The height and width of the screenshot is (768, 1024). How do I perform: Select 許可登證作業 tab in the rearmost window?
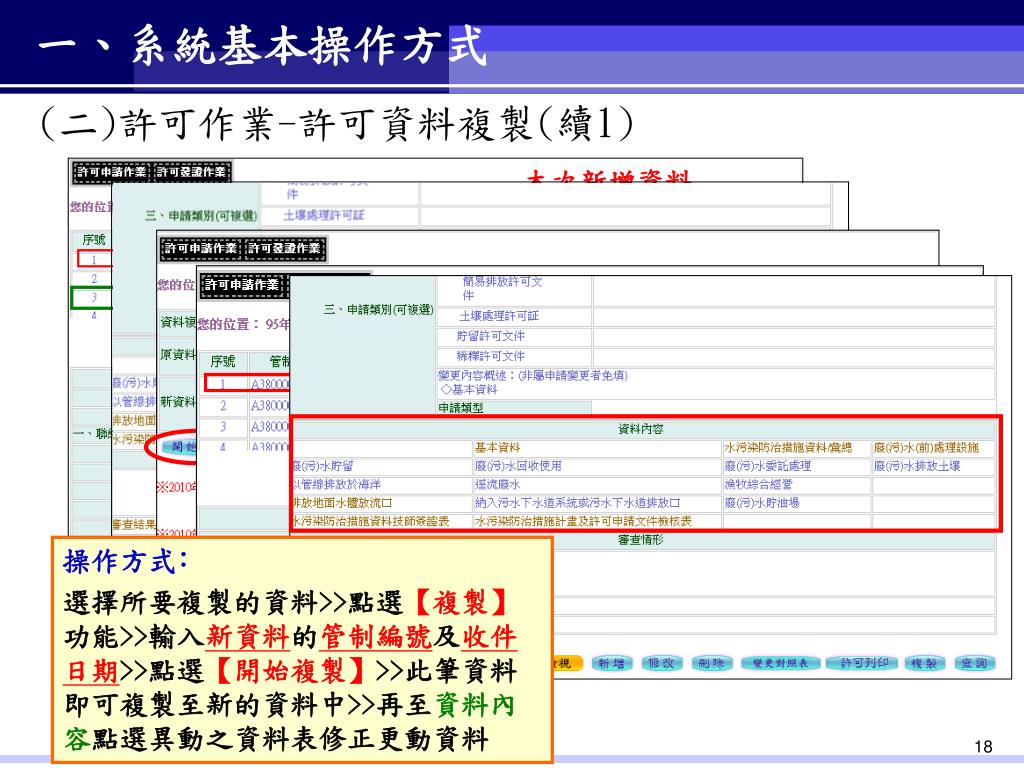(x=191, y=172)
